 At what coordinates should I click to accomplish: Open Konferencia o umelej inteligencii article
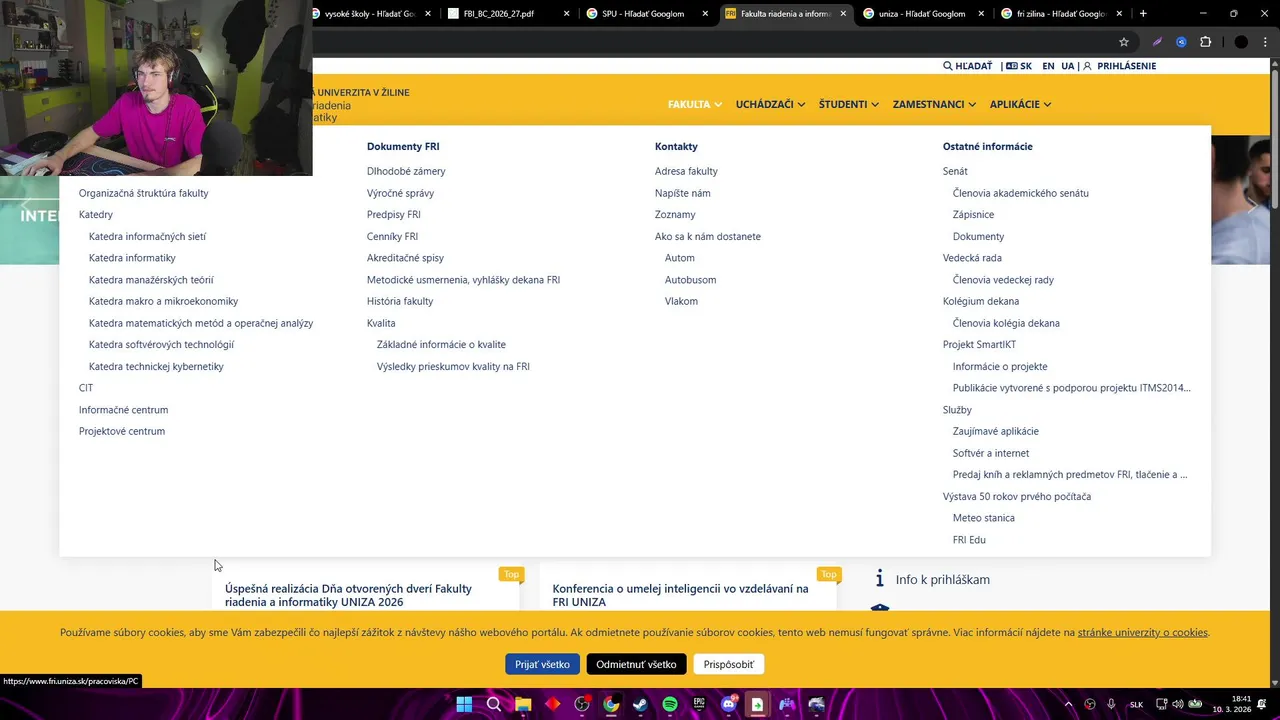coord(680,595)
